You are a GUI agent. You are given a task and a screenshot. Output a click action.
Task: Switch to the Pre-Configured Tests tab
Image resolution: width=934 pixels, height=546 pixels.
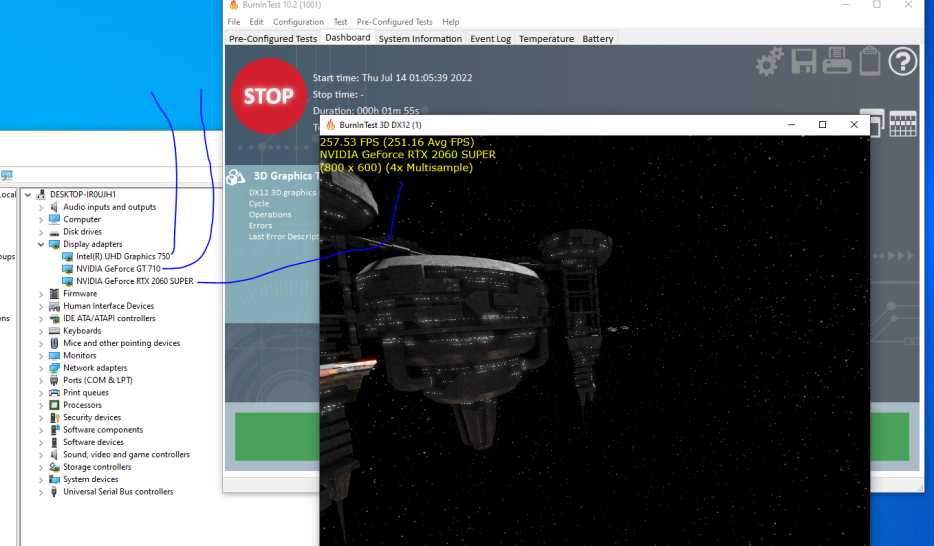[273, 39]
